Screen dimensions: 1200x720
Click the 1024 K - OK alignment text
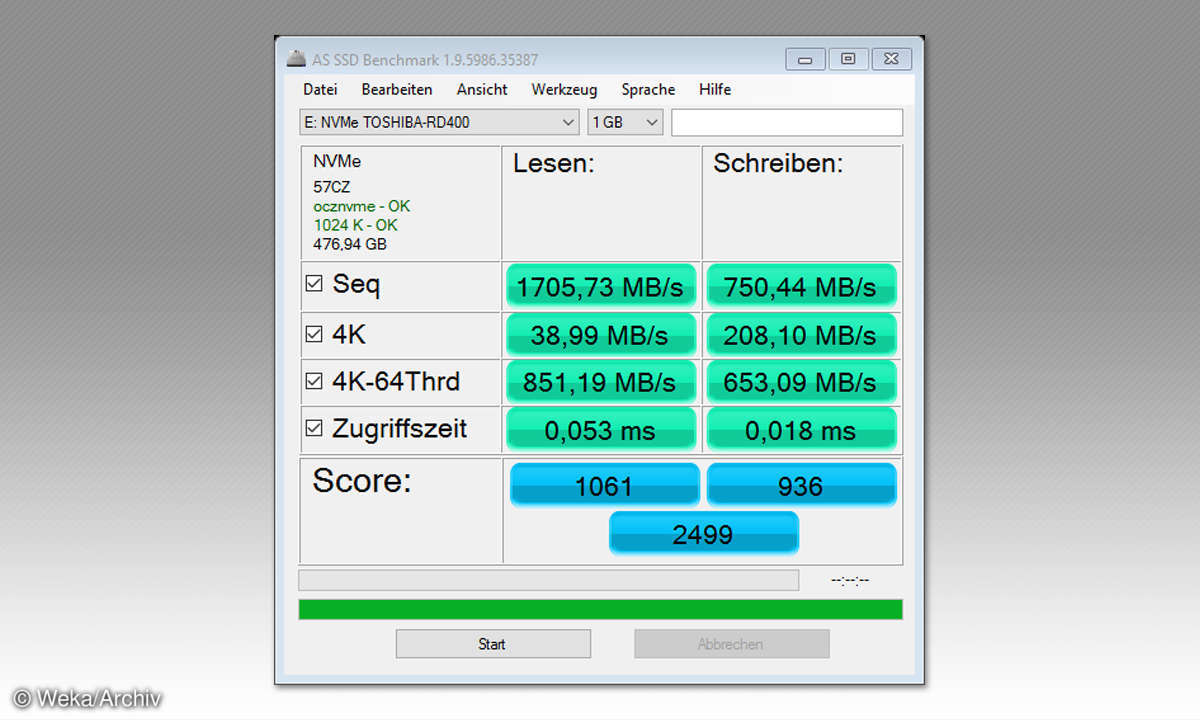click(355, 225)
